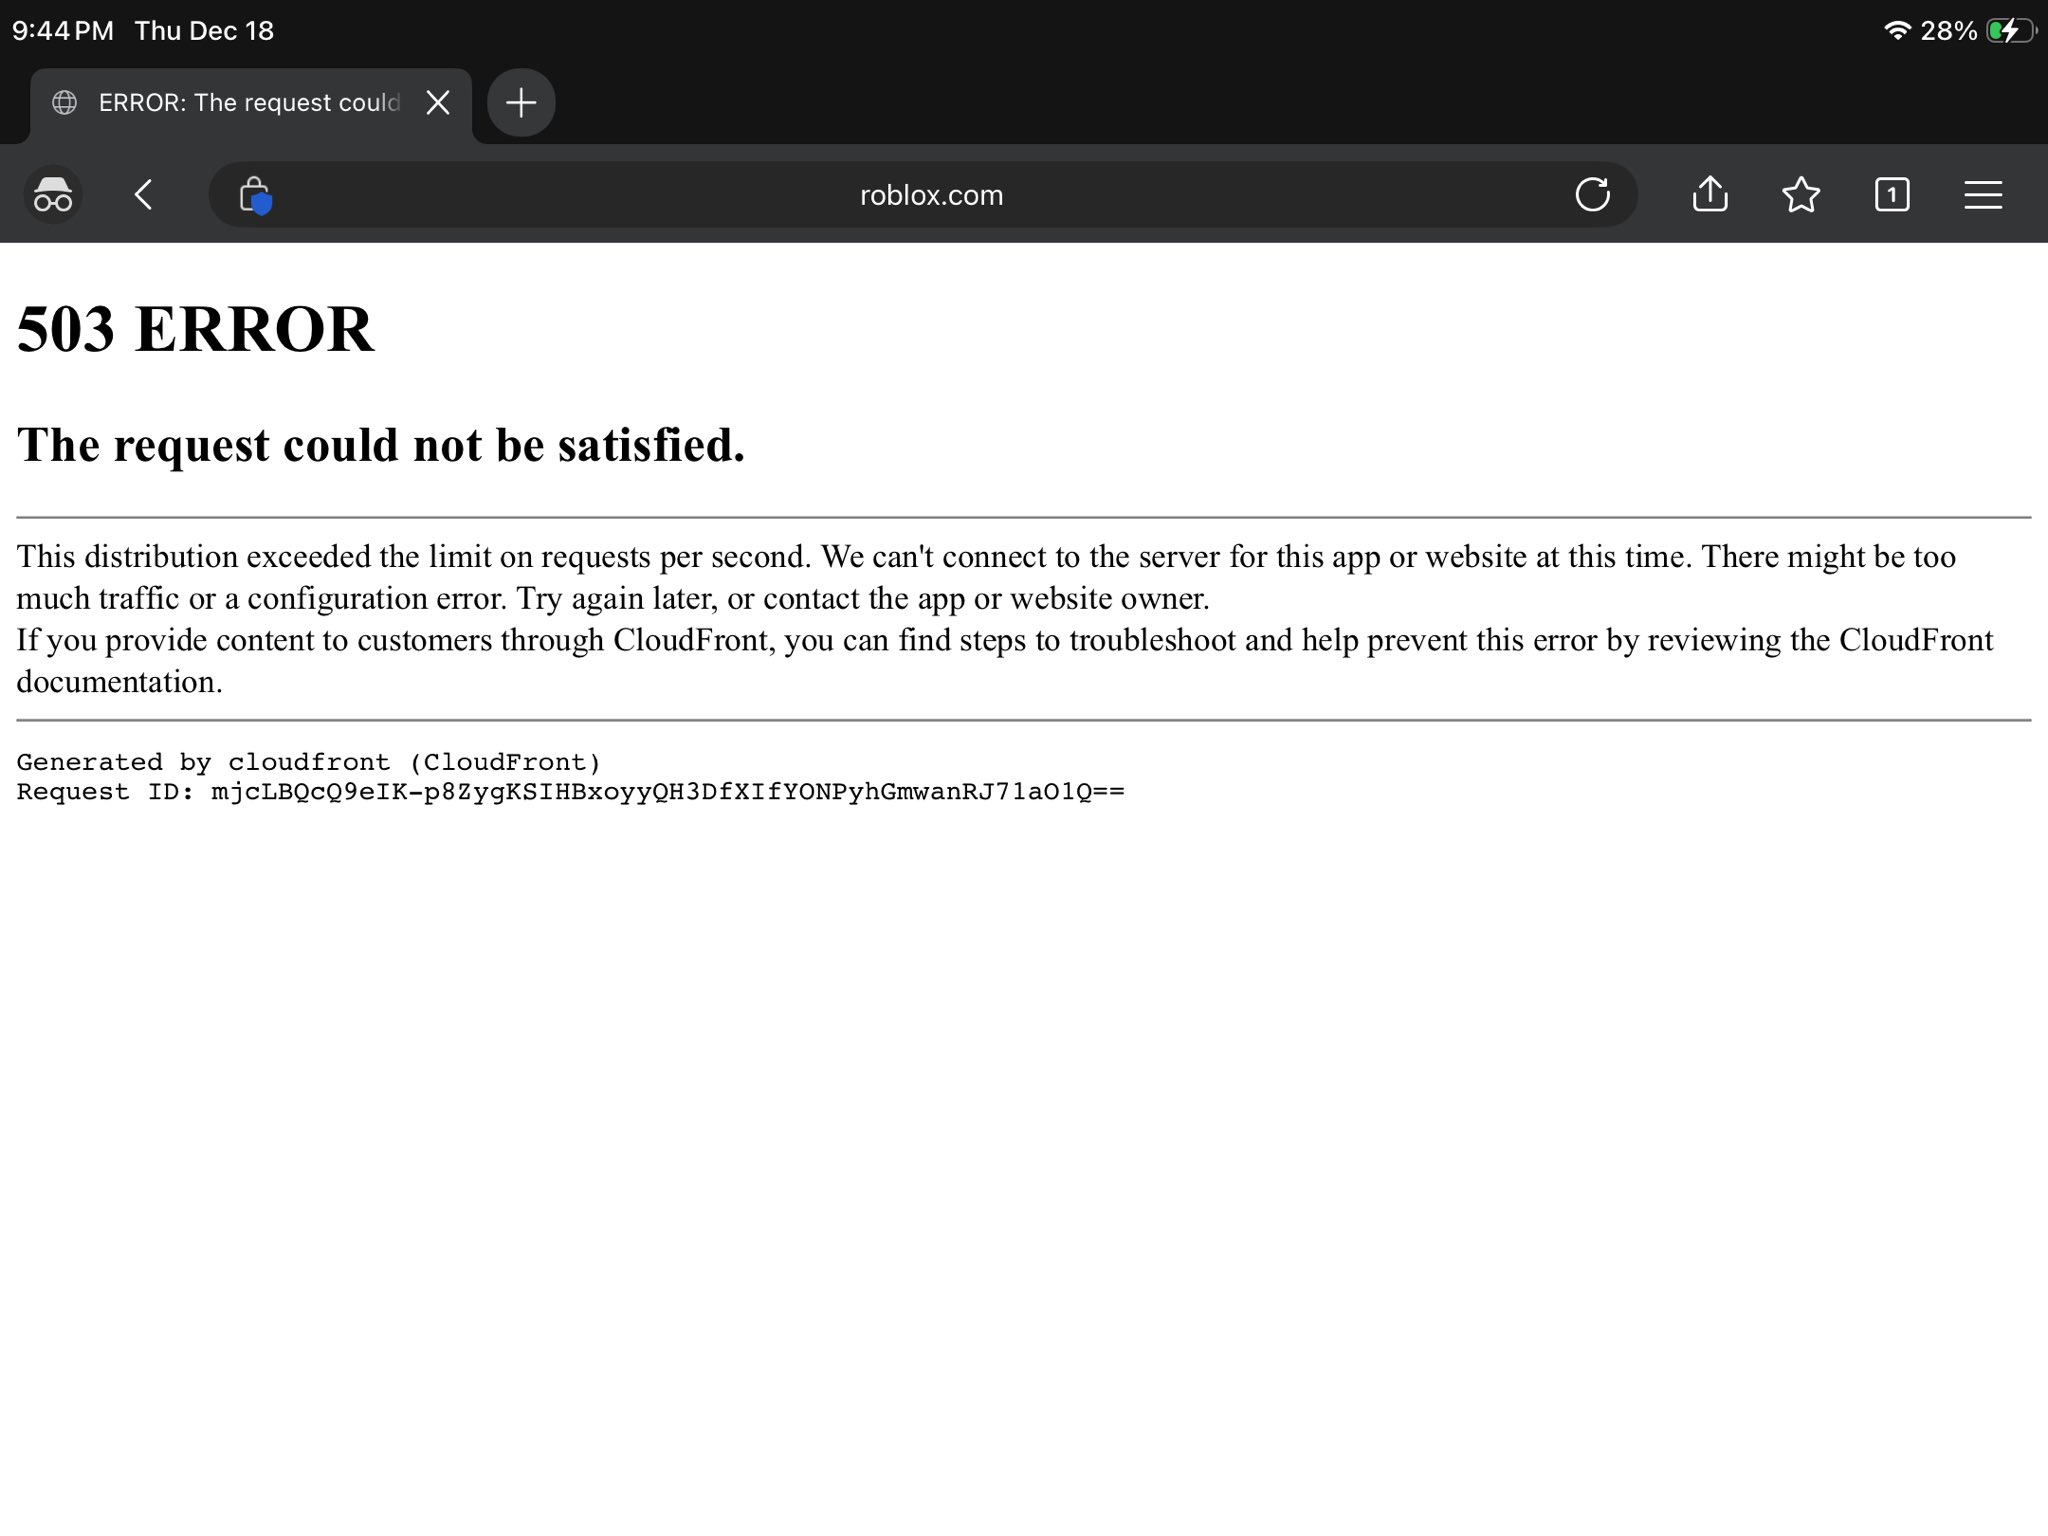Open the share sheet icon
Screen dimensions: 2048x1536
pos(1710,194)
